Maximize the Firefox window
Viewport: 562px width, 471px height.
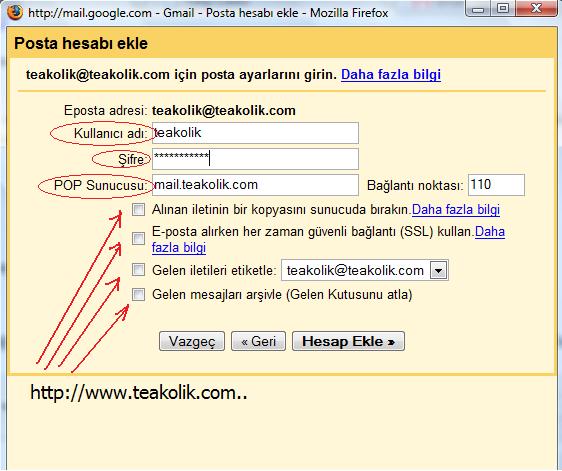click(503, 9)
